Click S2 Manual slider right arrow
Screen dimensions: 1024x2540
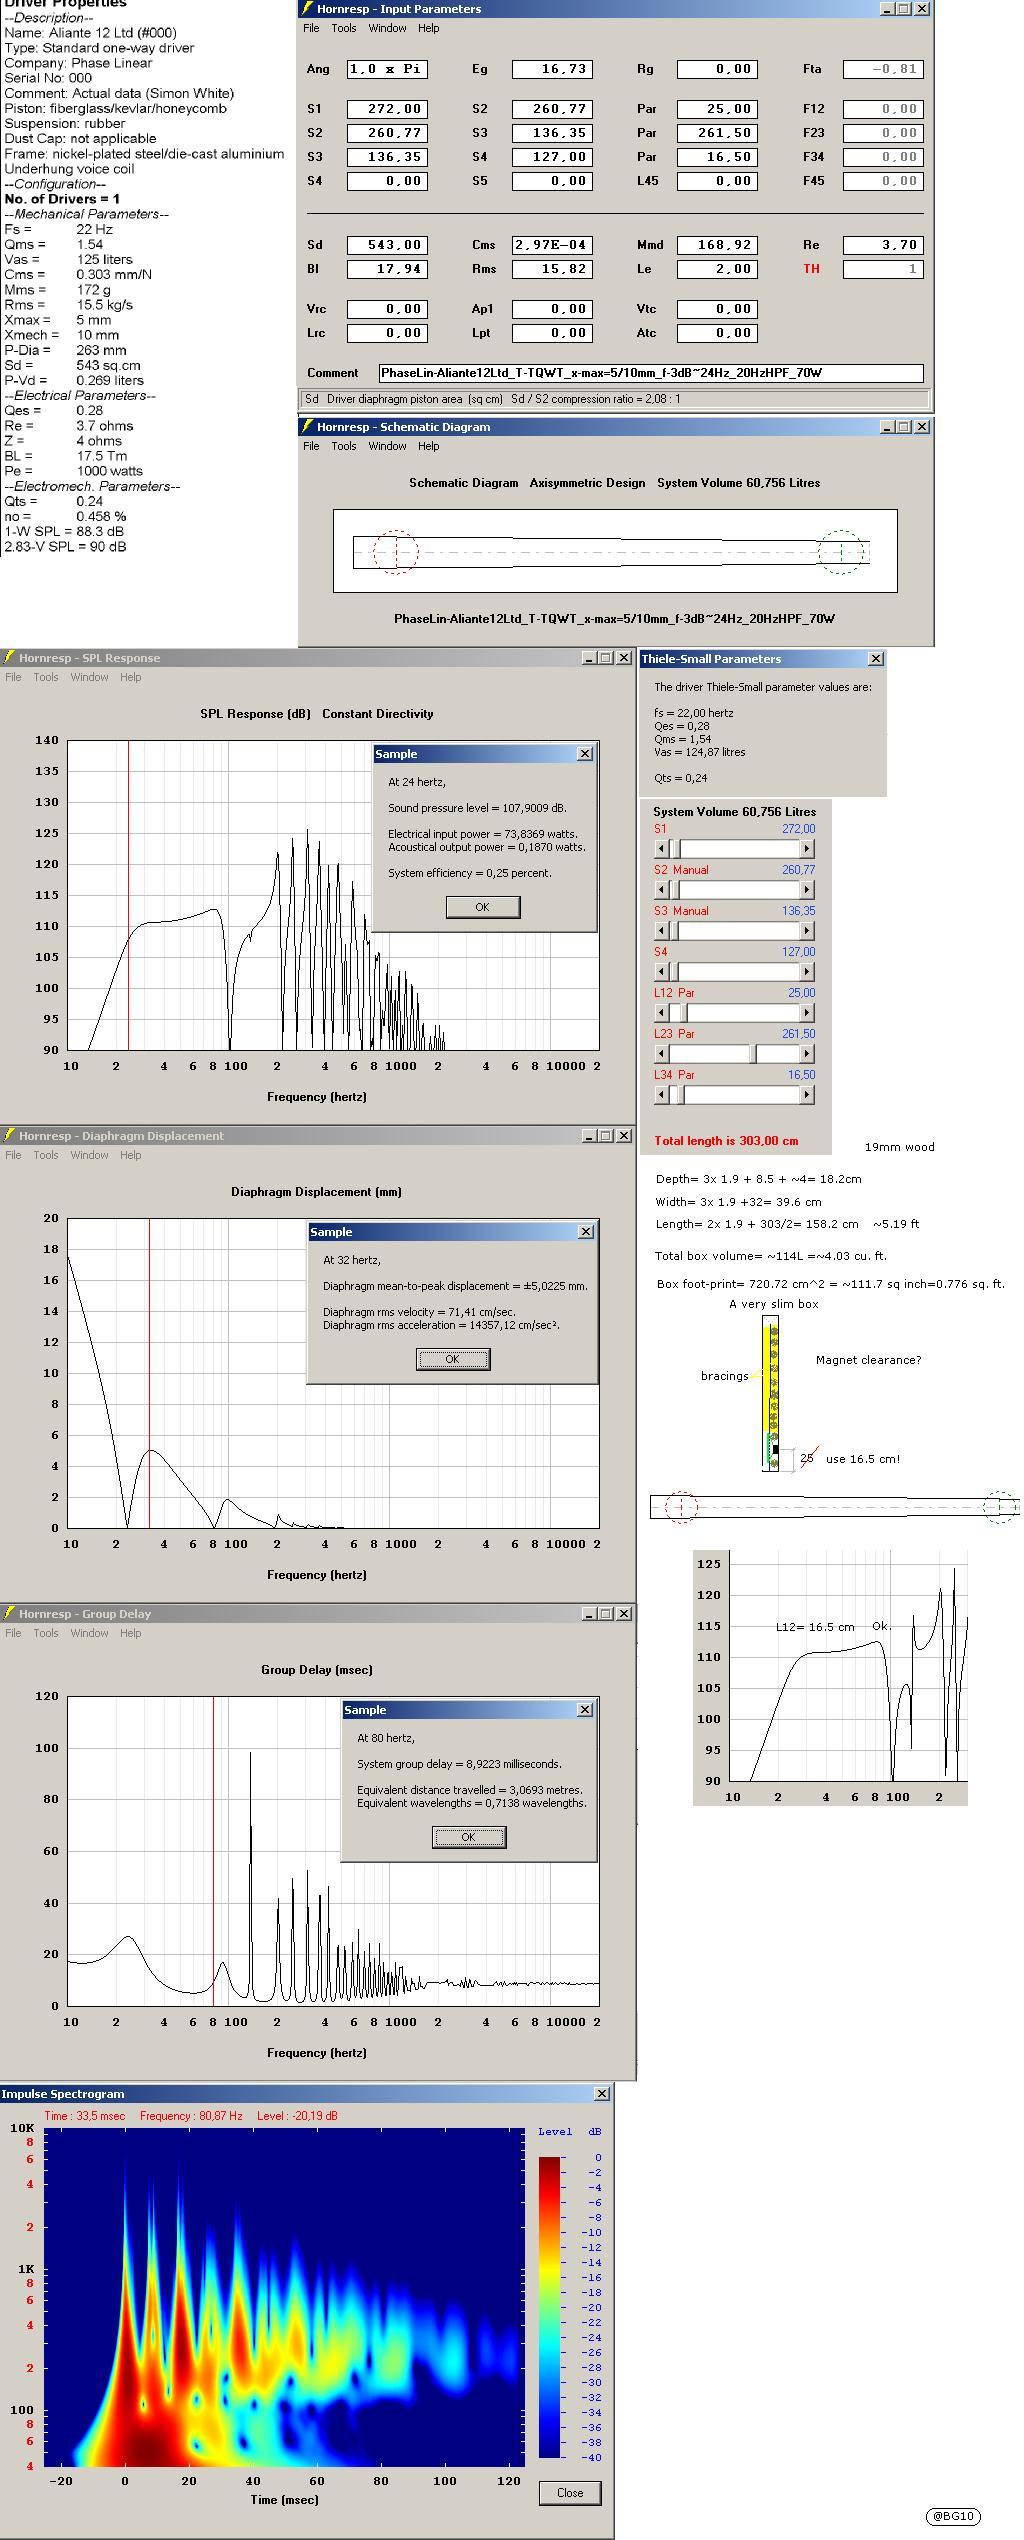tap(808, 889)
